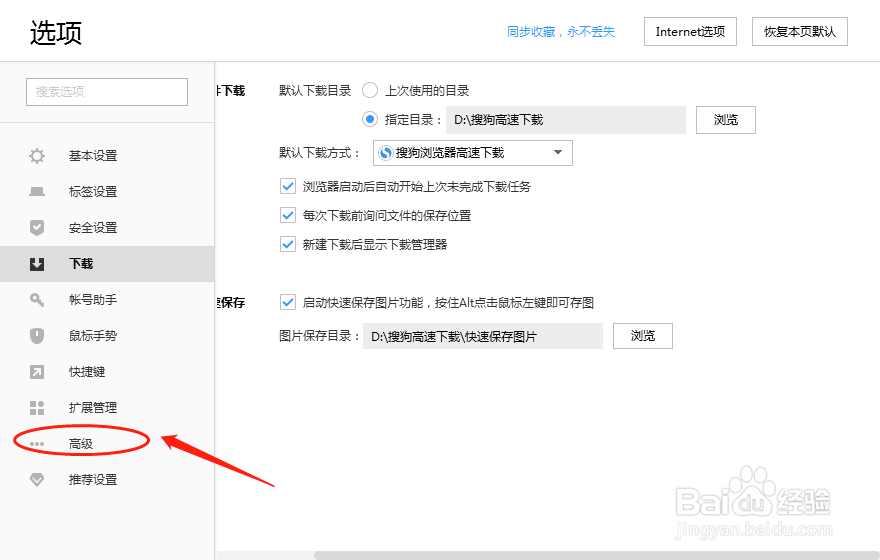Viewport: 880px width, 560px height.
Task: Click the three-dot icon beside 高级
Action: [x=37, y=444]
